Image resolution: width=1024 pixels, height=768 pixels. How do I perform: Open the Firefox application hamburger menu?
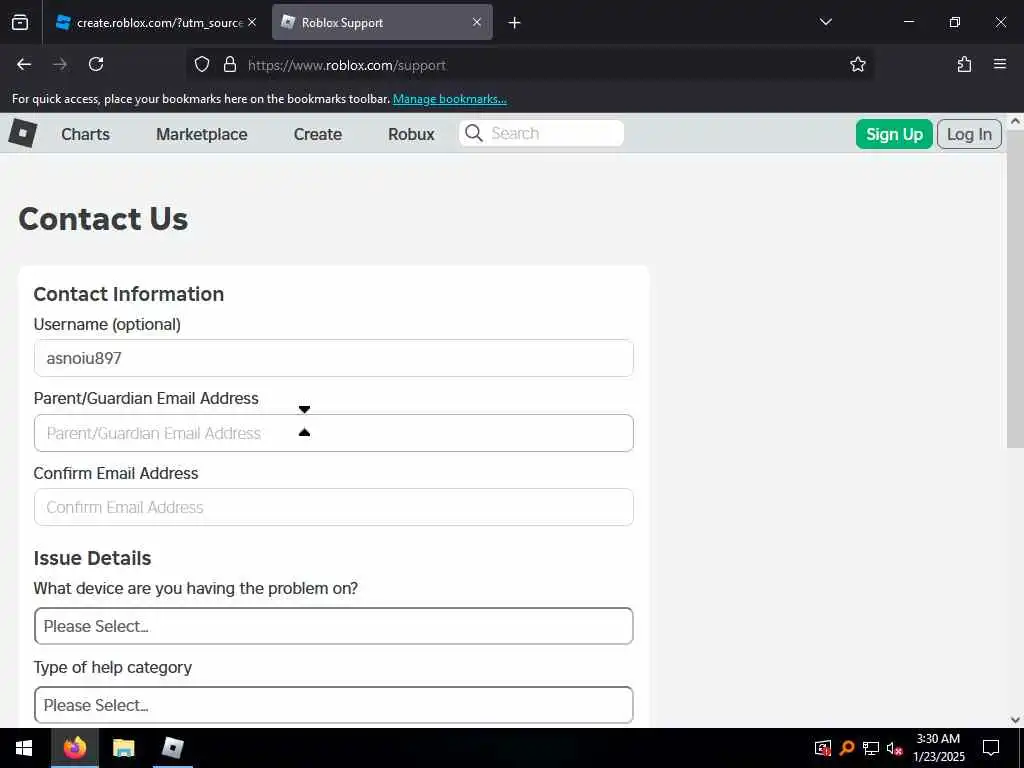pyautogui.click(x=999, y=64)
